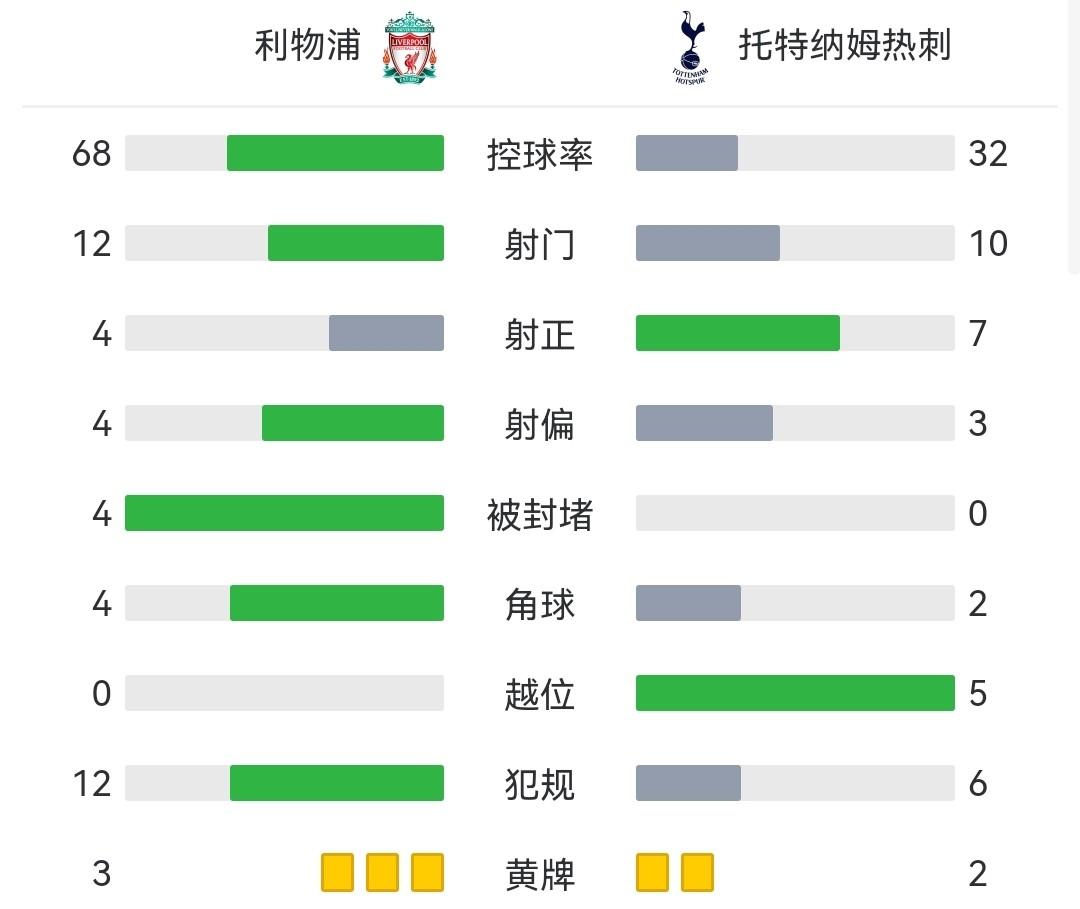The height and width of the screenshot is (909, 1080).
Task: Click Liverpool's middle yellow card icon
Action: (382, 873)
